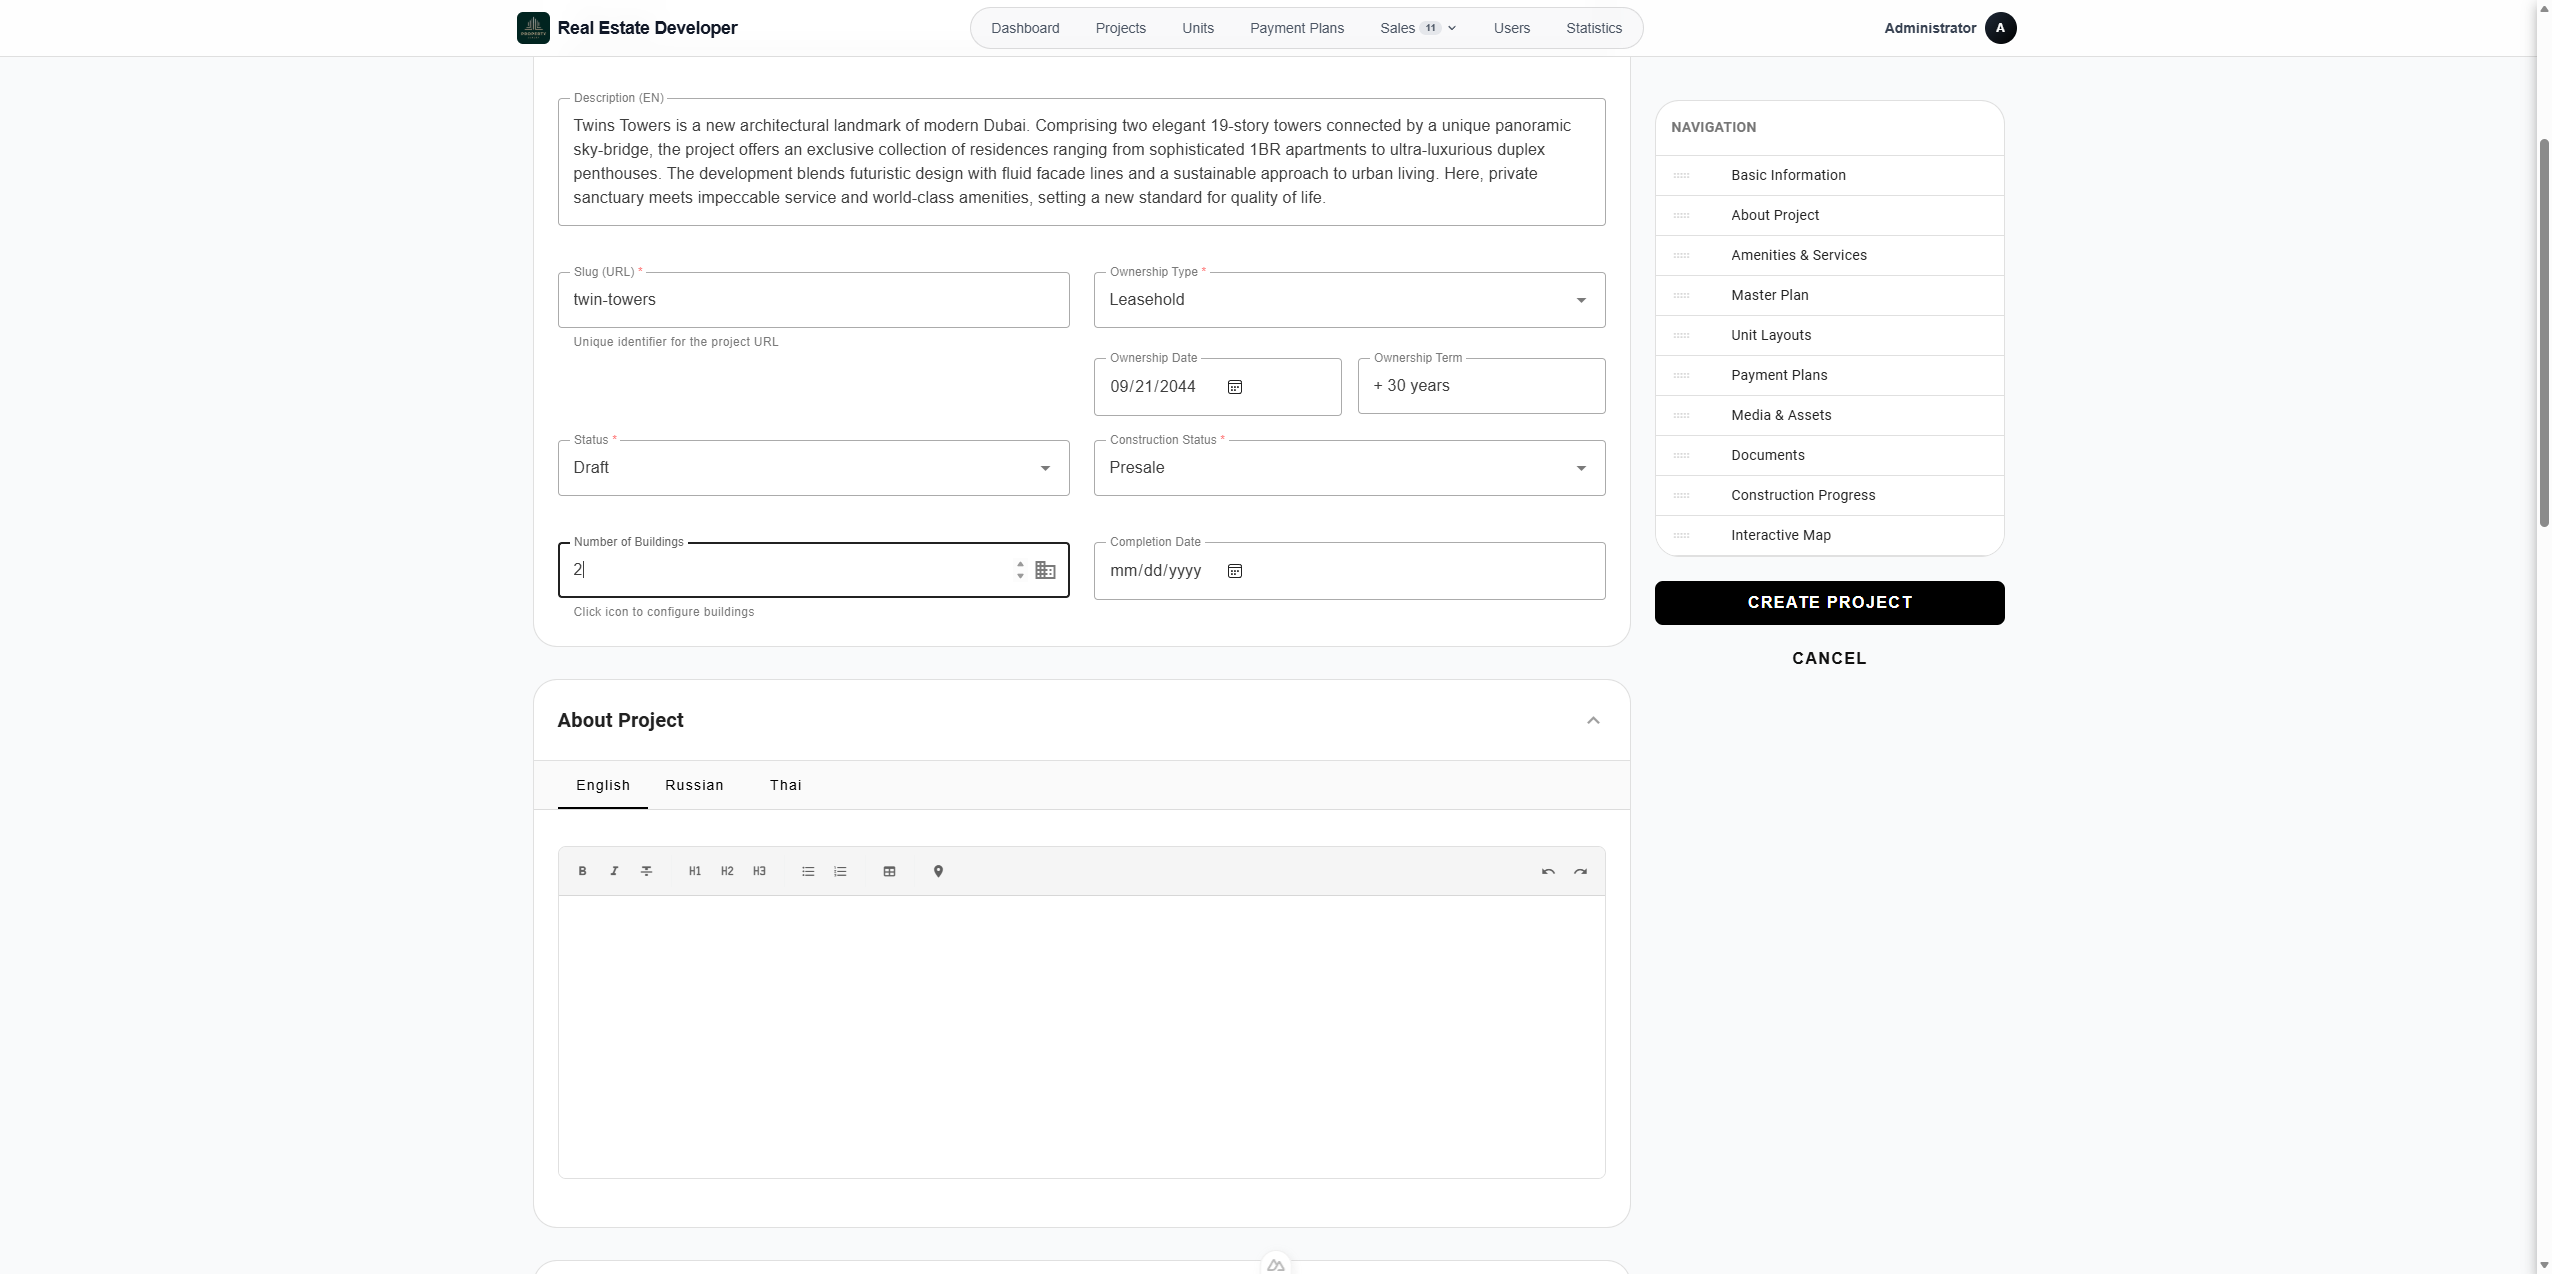Click the Administrator user label

pyautogui.click(x=1929, y=28)
